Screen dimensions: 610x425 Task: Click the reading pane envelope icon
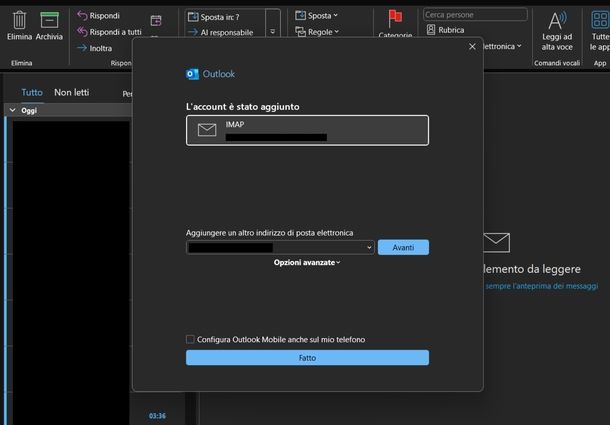[496, 242]
